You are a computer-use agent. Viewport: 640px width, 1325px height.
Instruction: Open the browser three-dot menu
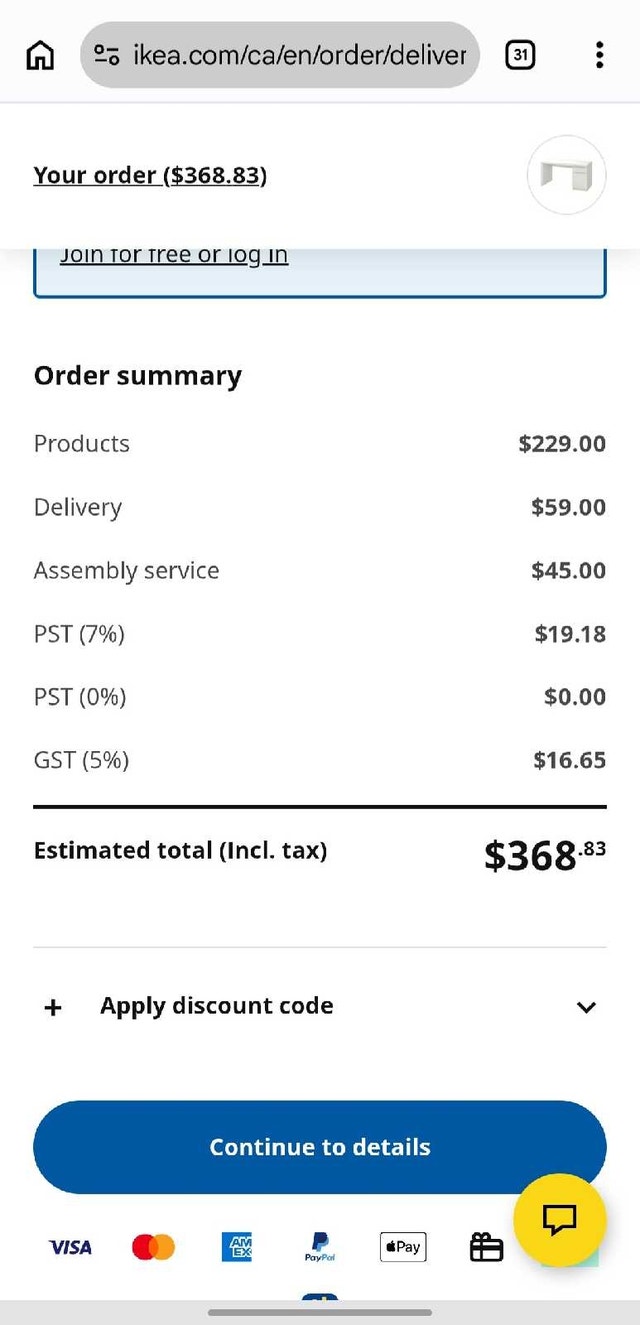pos(599,55)
